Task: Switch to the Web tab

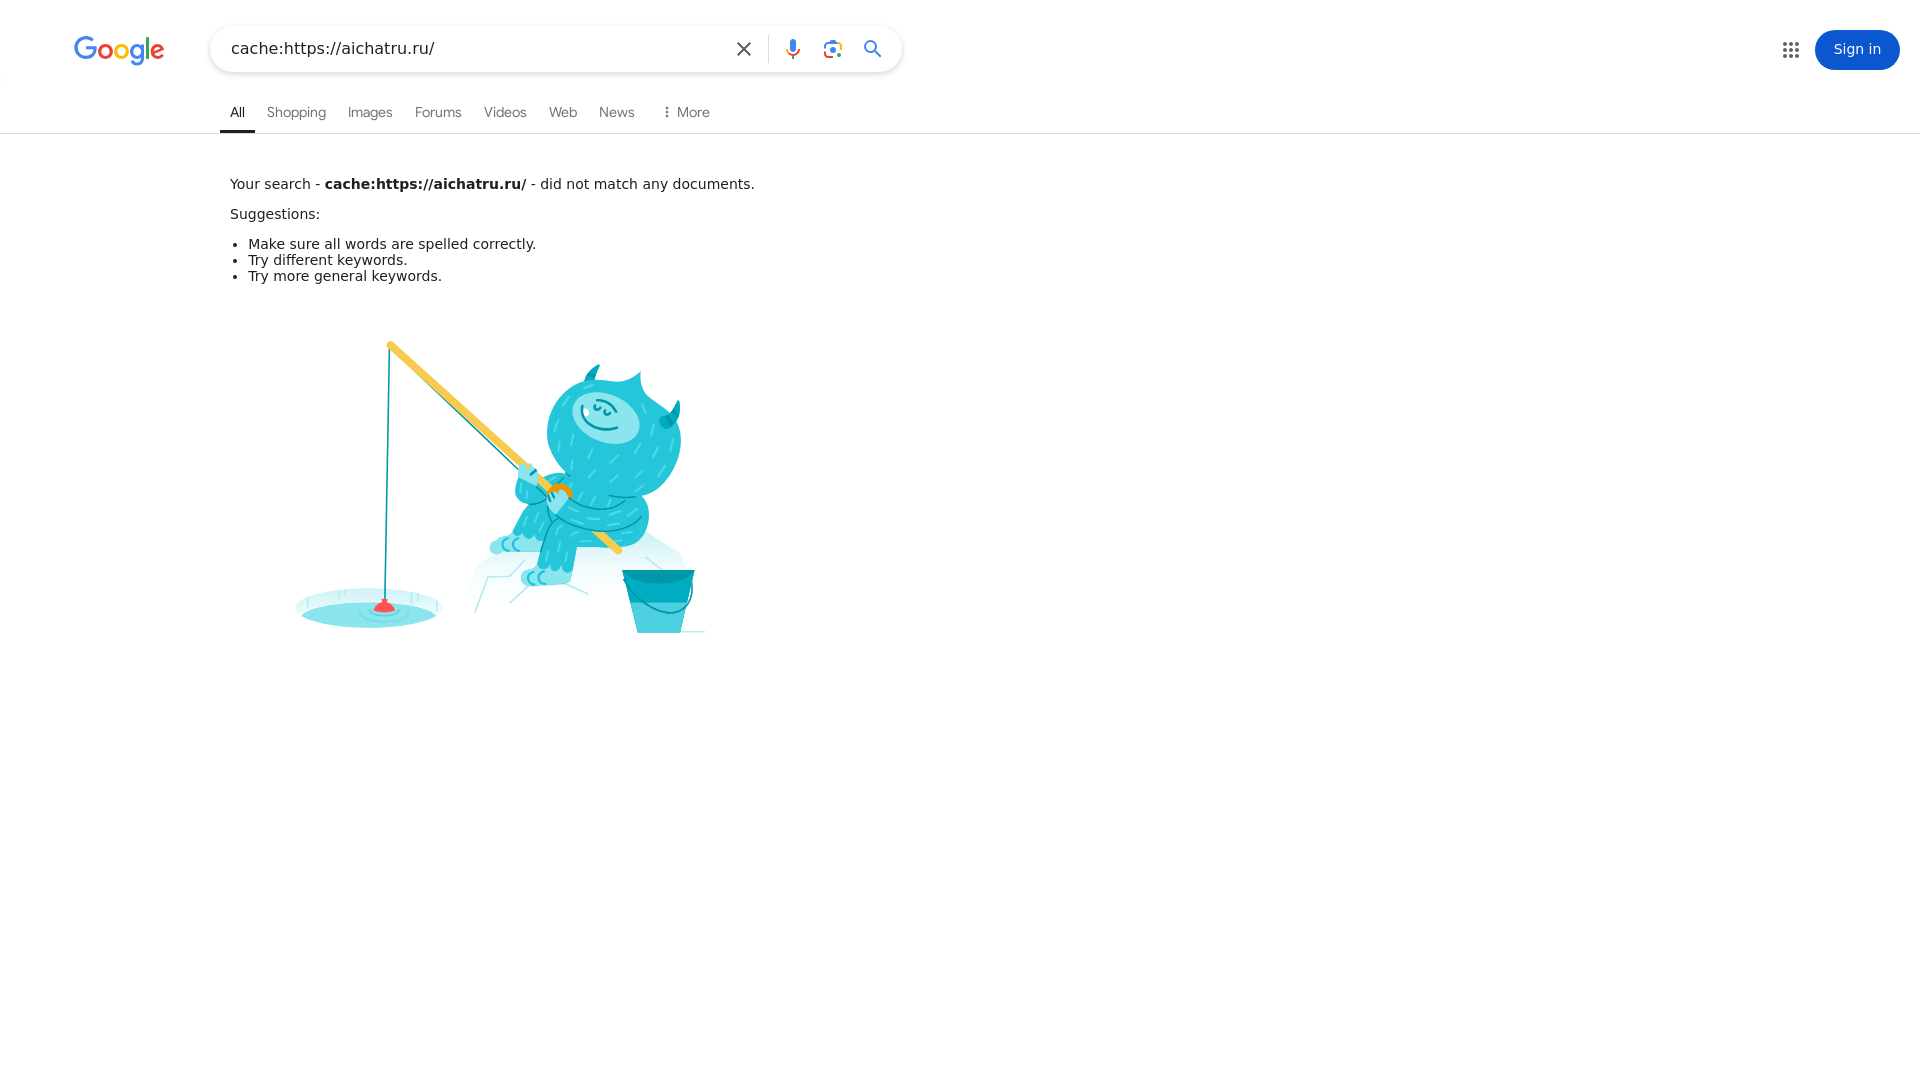Action: pyautogui.click(x=563, y=113)
